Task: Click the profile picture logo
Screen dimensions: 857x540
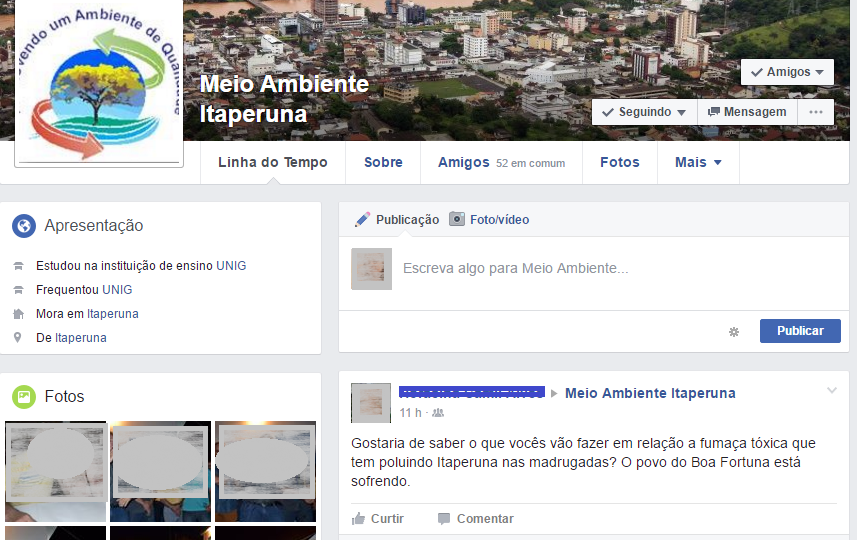Action: (x=98, y=85)
